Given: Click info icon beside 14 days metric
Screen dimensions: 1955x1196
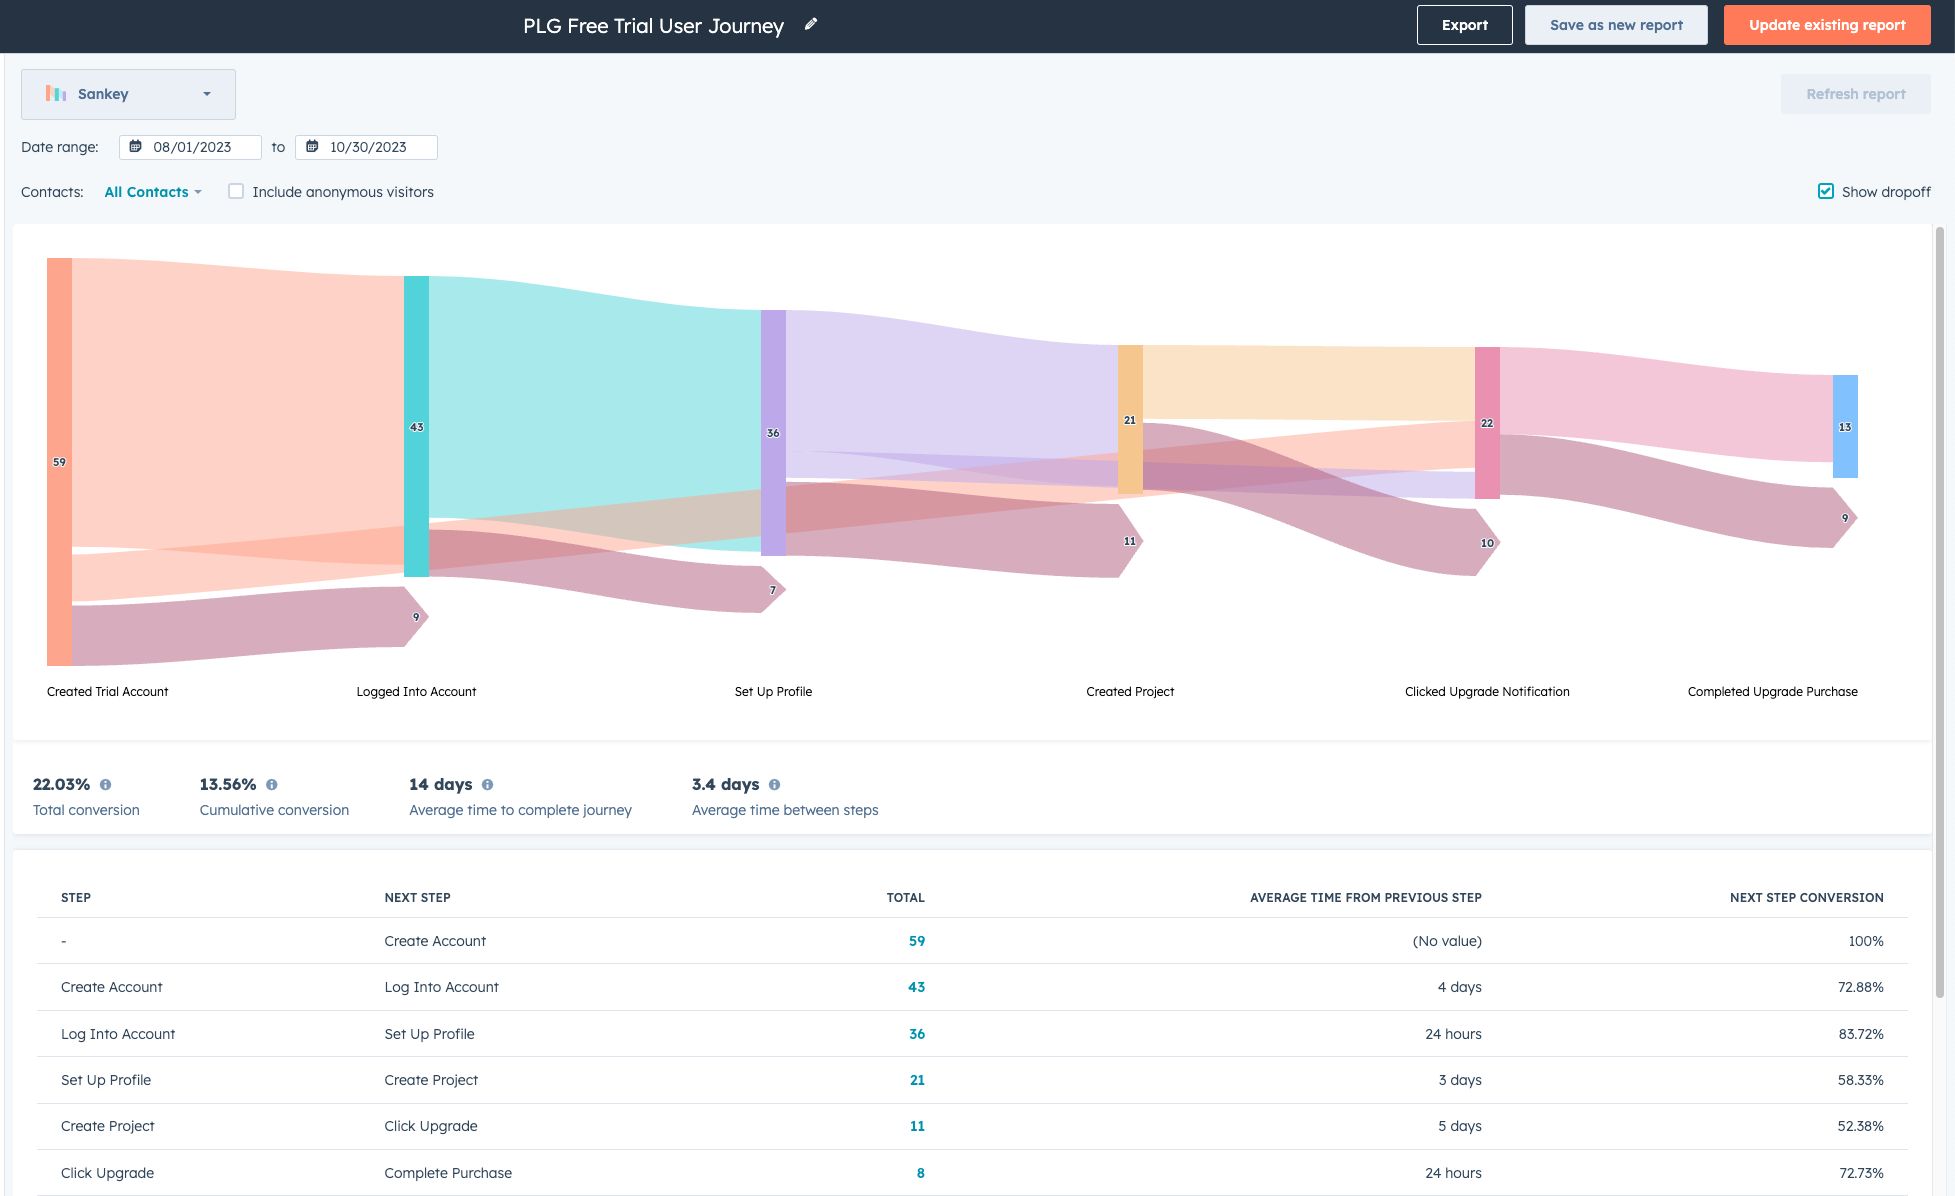Looking at the screenshot, I should pyautogui.click(x=488, y=785).
